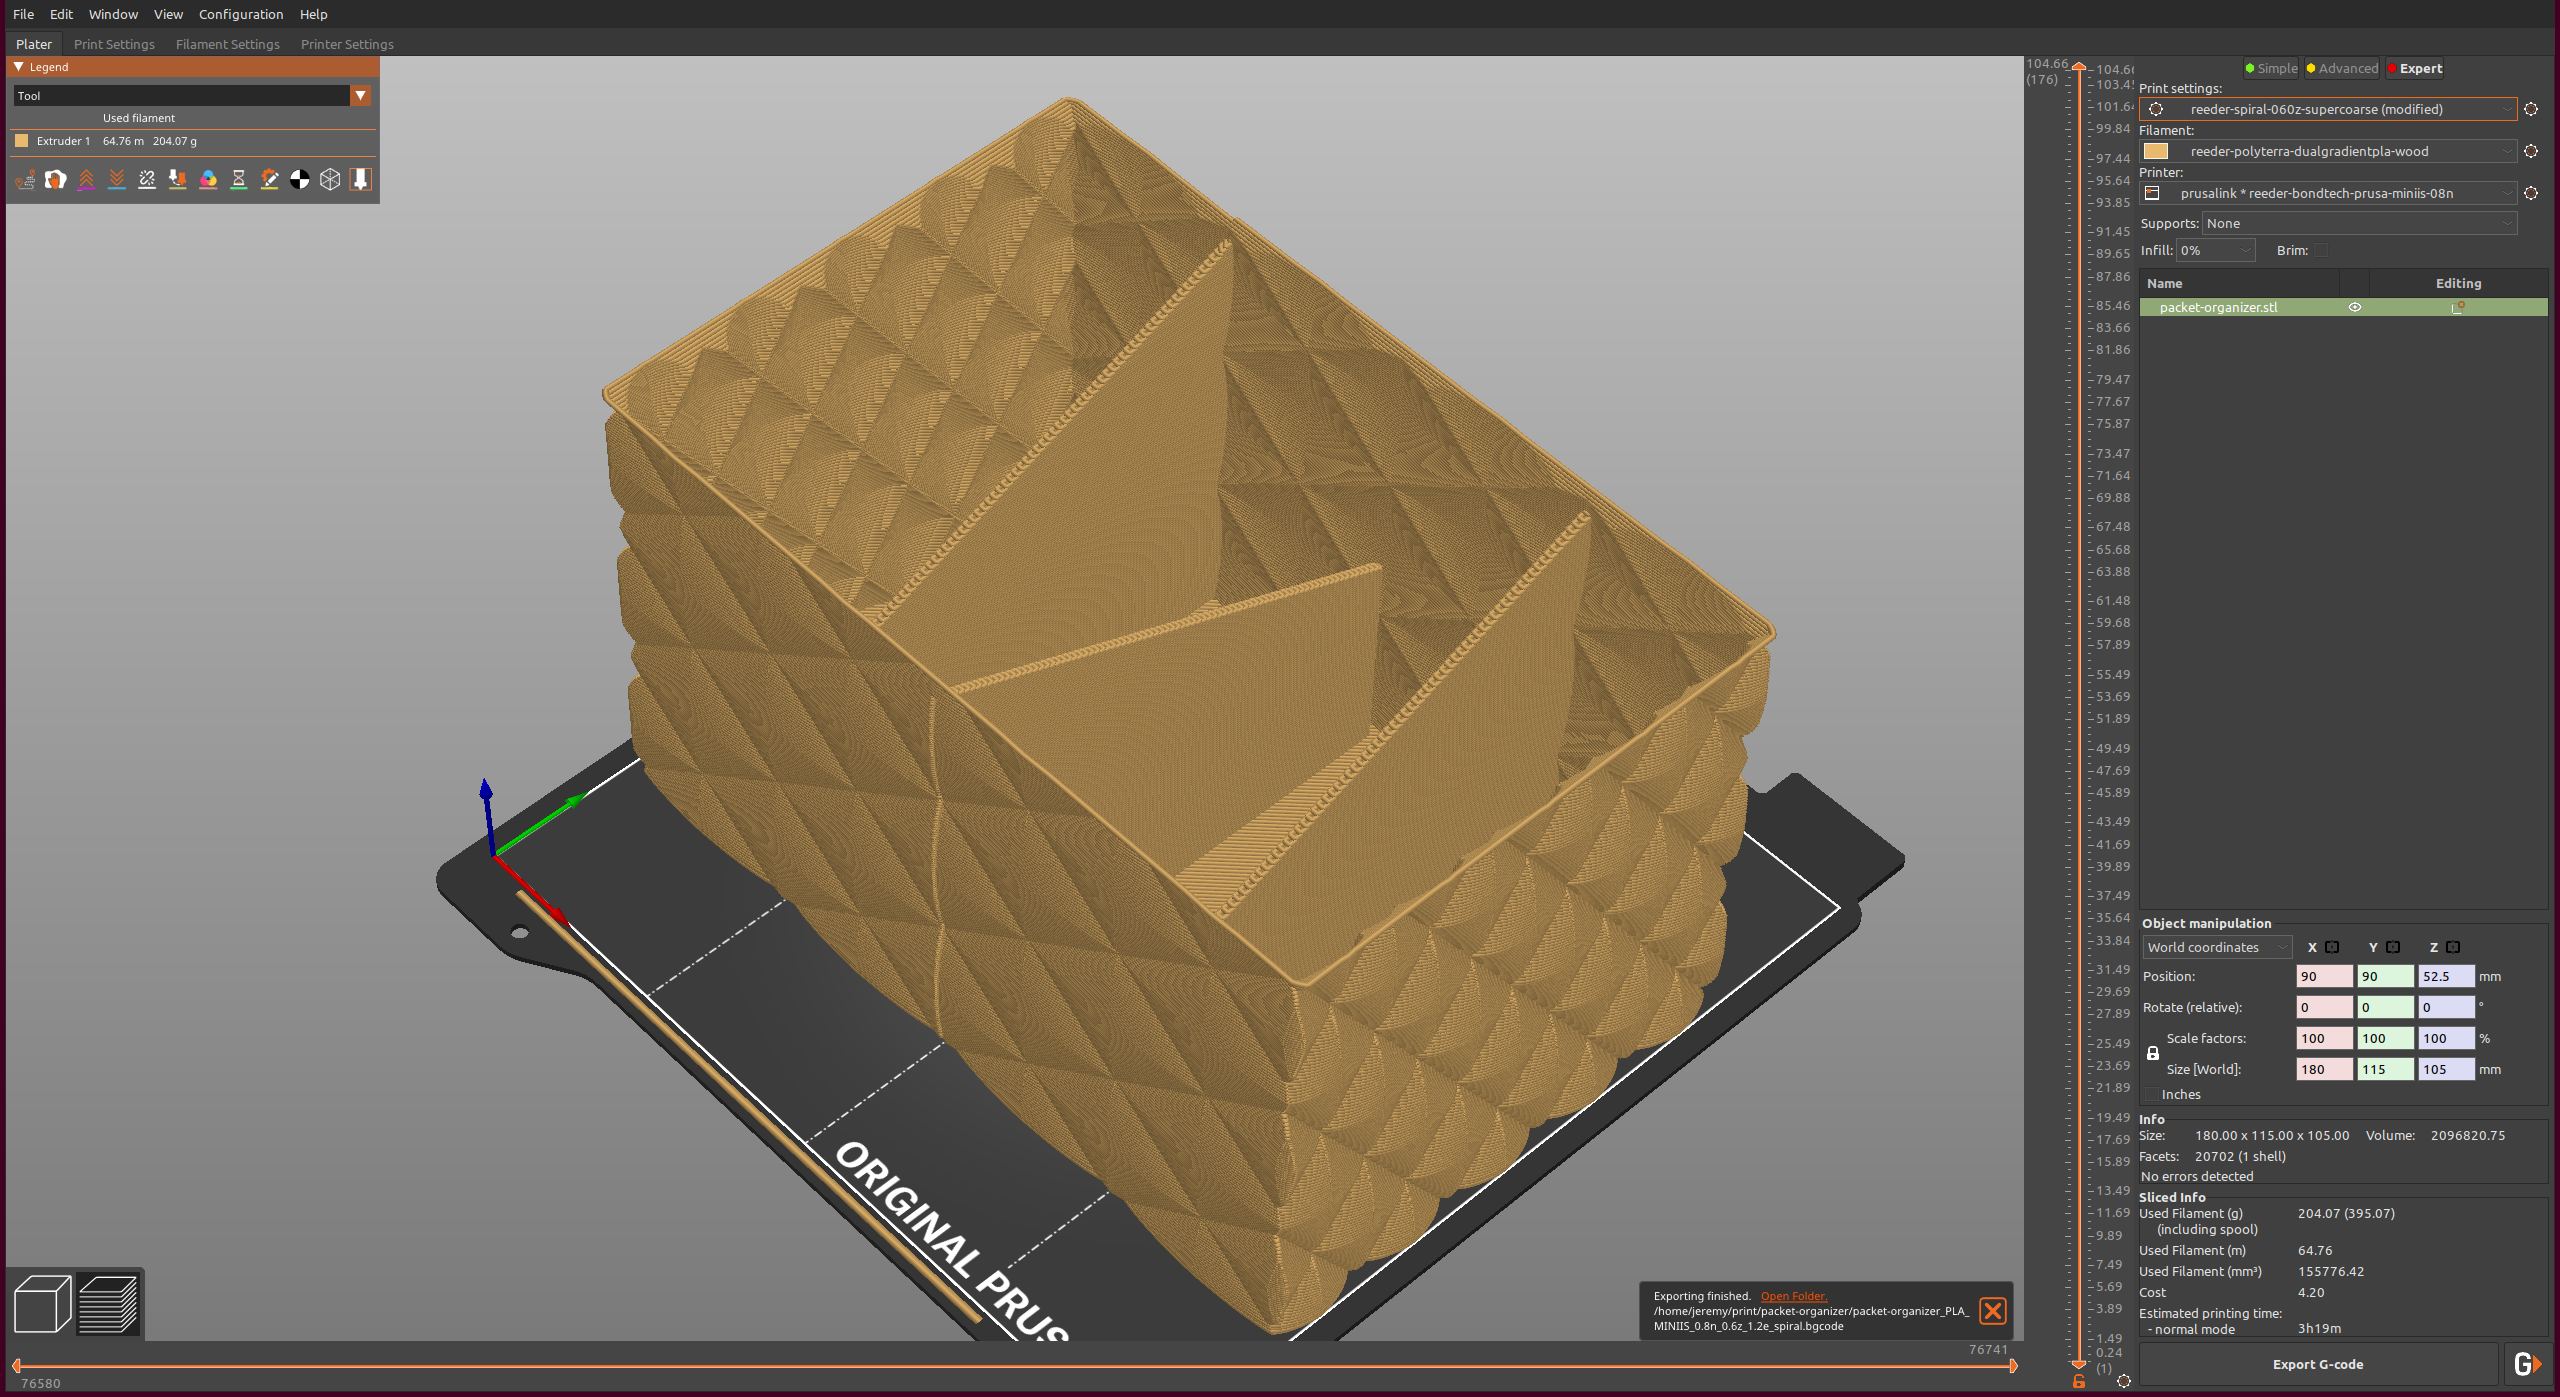Image resolution: width=2560 pixels, height=1397 pixels.
Task: Open the World coordinates dropdown
Action: click(2216, 947)
